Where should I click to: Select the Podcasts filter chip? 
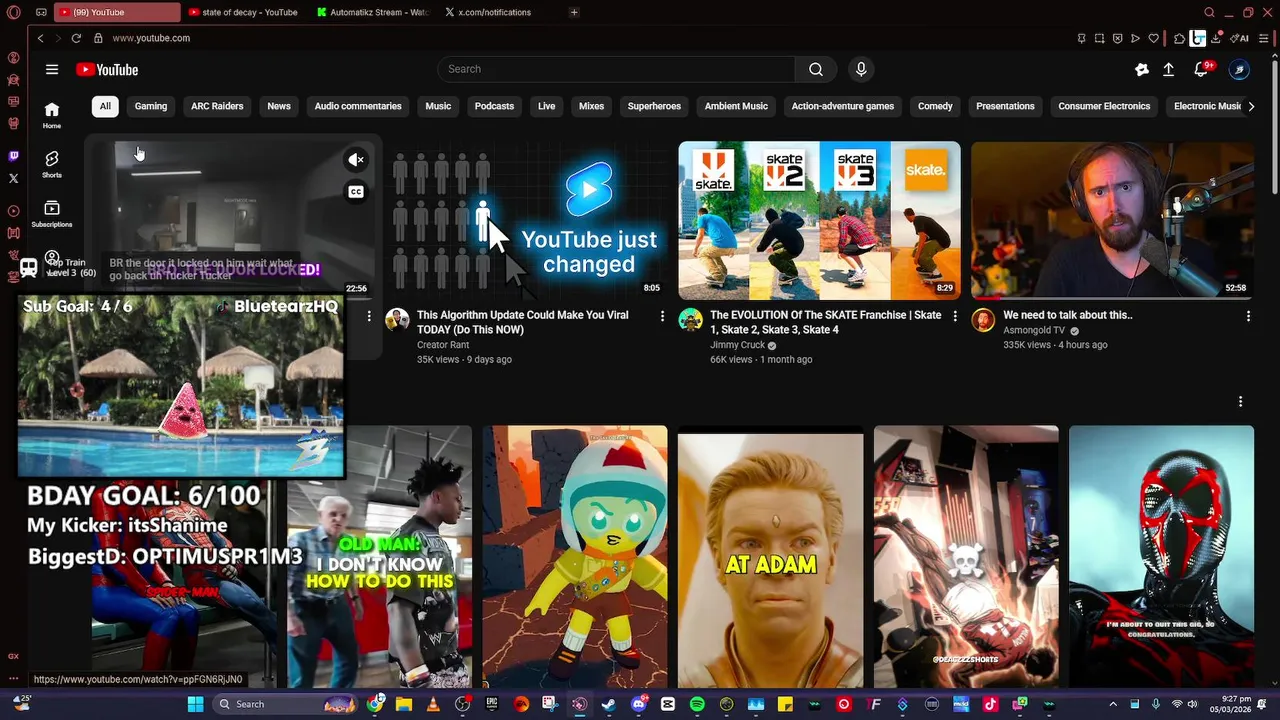(494, 106)
